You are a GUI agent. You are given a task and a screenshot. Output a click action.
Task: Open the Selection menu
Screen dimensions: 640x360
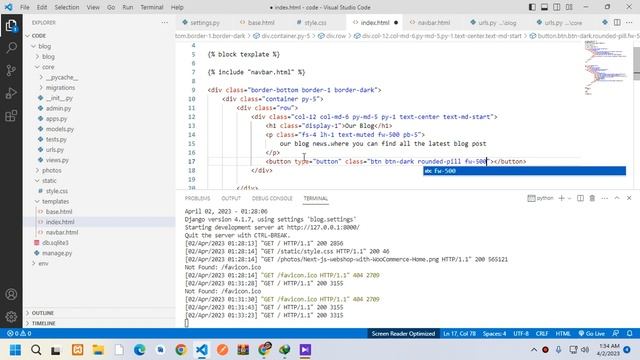pyautogui.click(x=67, y=7)
